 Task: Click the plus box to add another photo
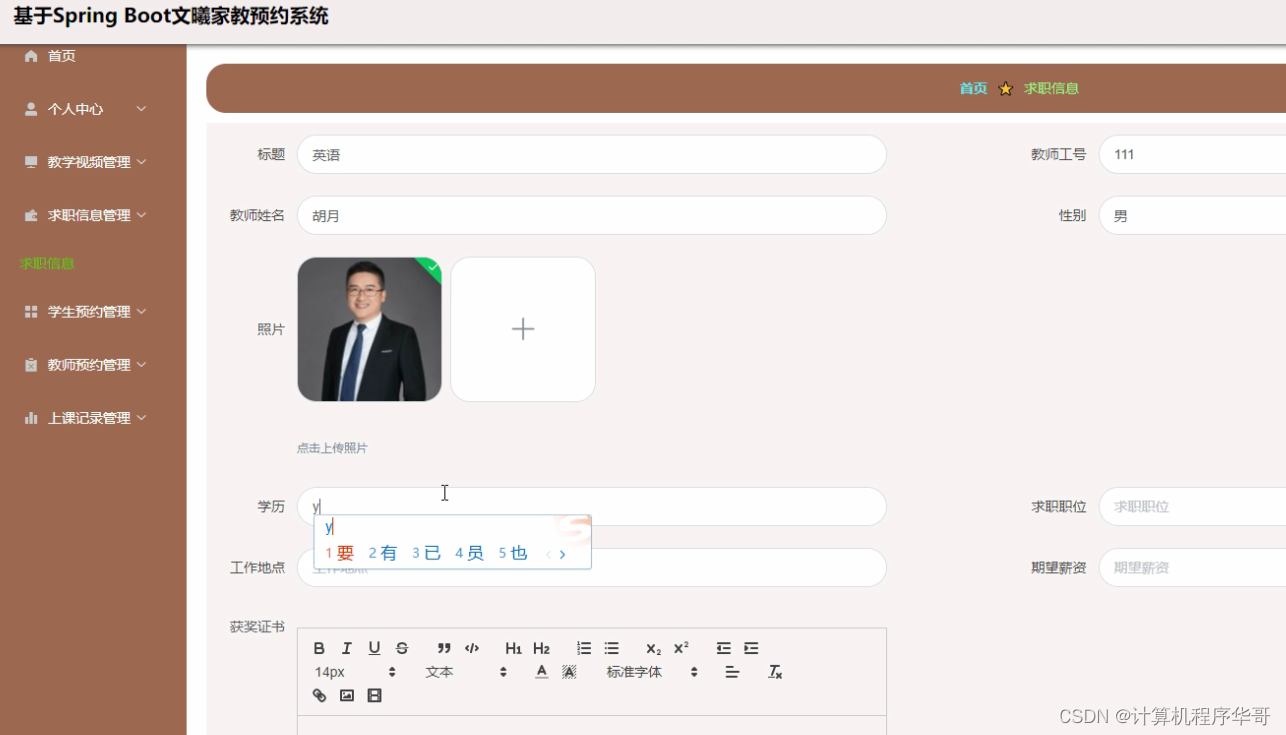click(x=522, y=329)
